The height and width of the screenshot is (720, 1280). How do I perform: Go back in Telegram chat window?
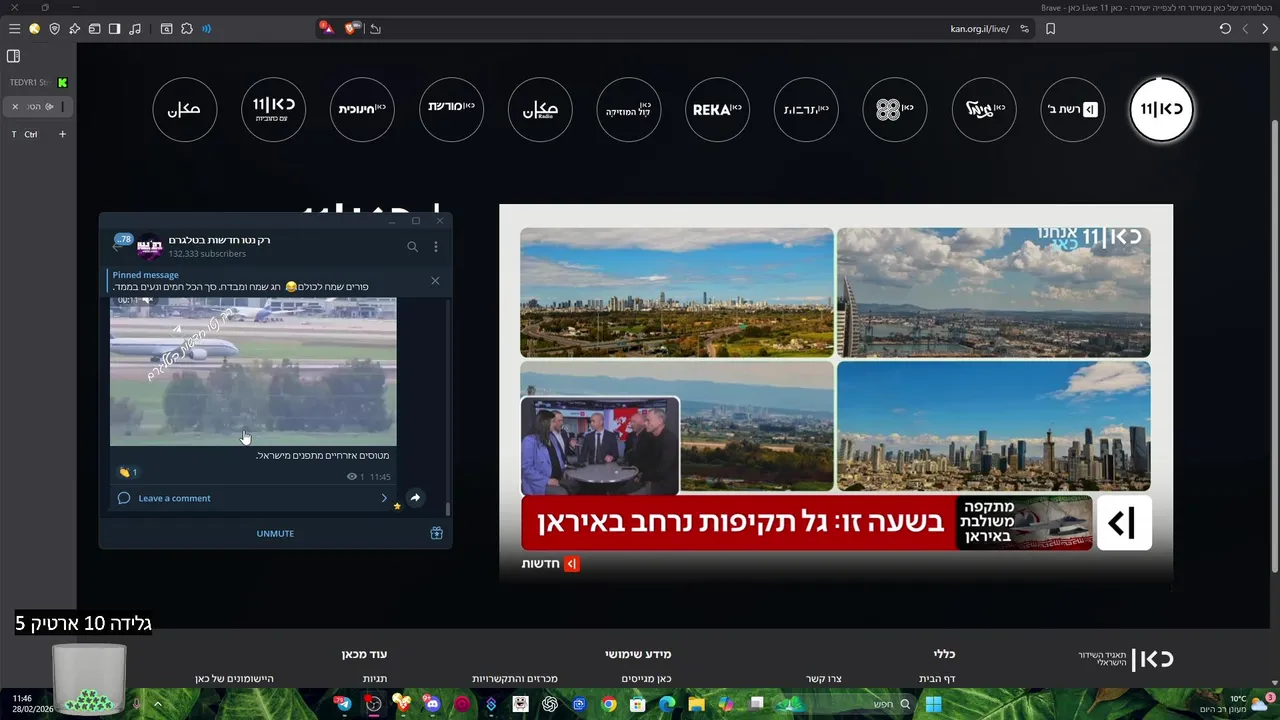click(116, 246)
